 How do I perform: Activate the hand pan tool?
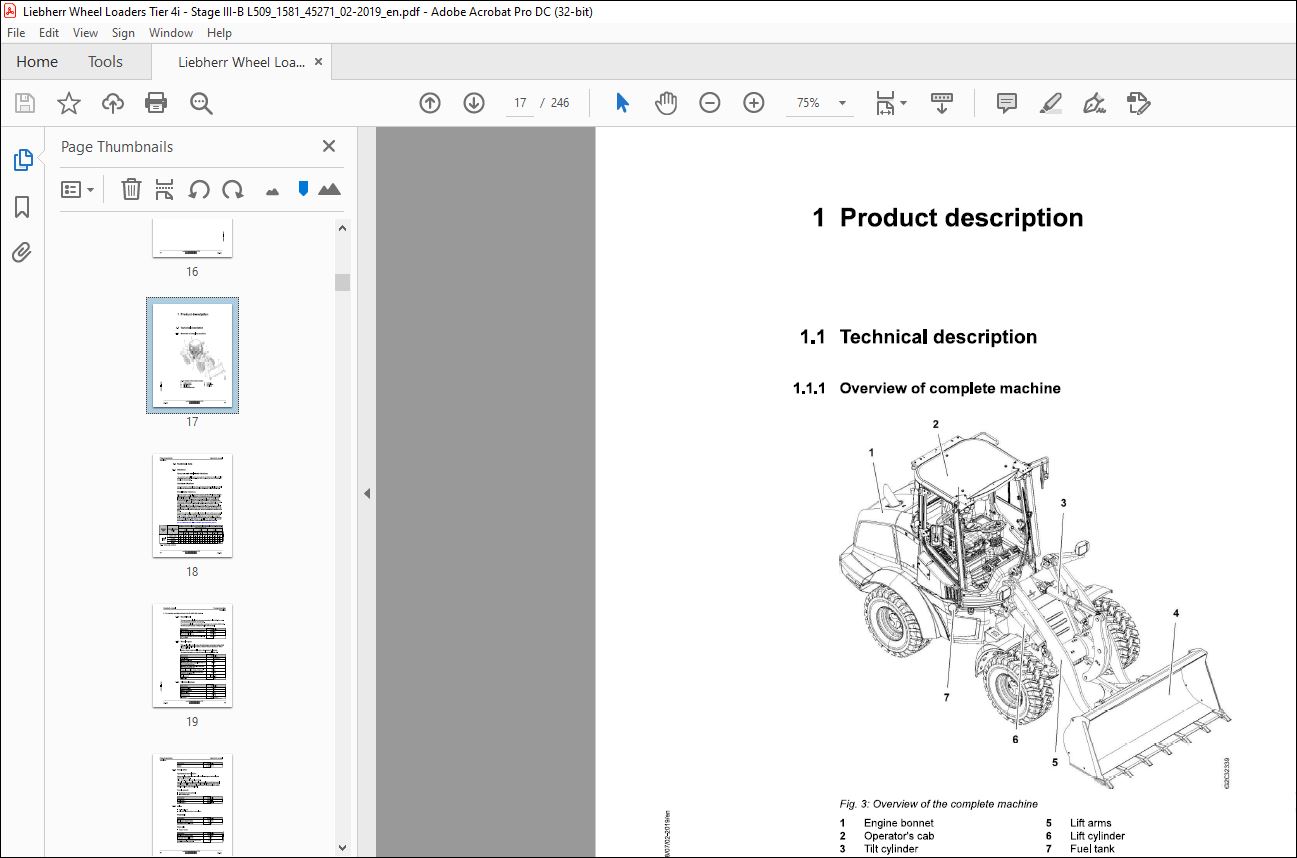coord(666,103)
